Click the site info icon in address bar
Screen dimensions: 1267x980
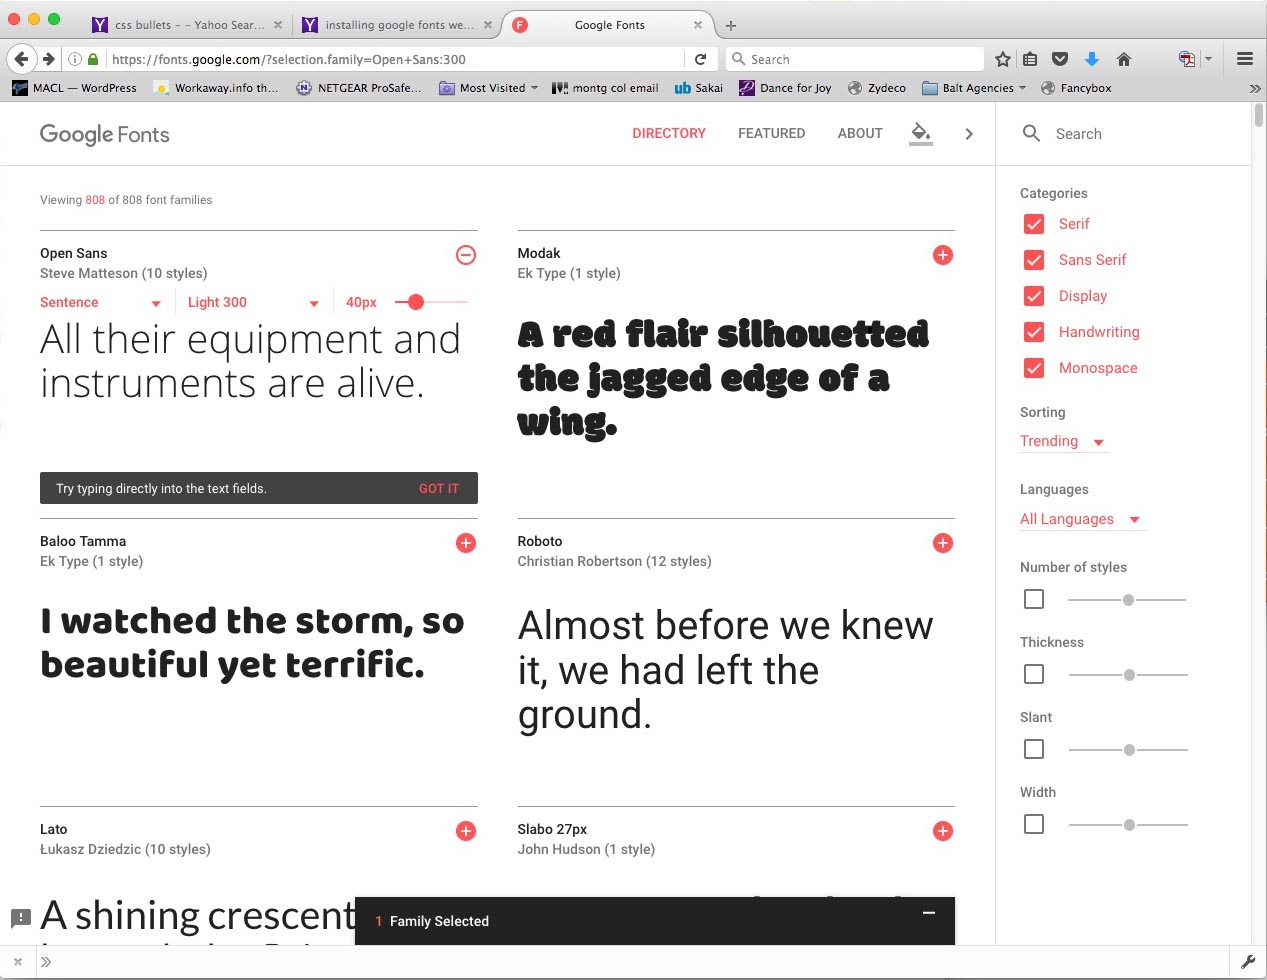click(75, 59)
